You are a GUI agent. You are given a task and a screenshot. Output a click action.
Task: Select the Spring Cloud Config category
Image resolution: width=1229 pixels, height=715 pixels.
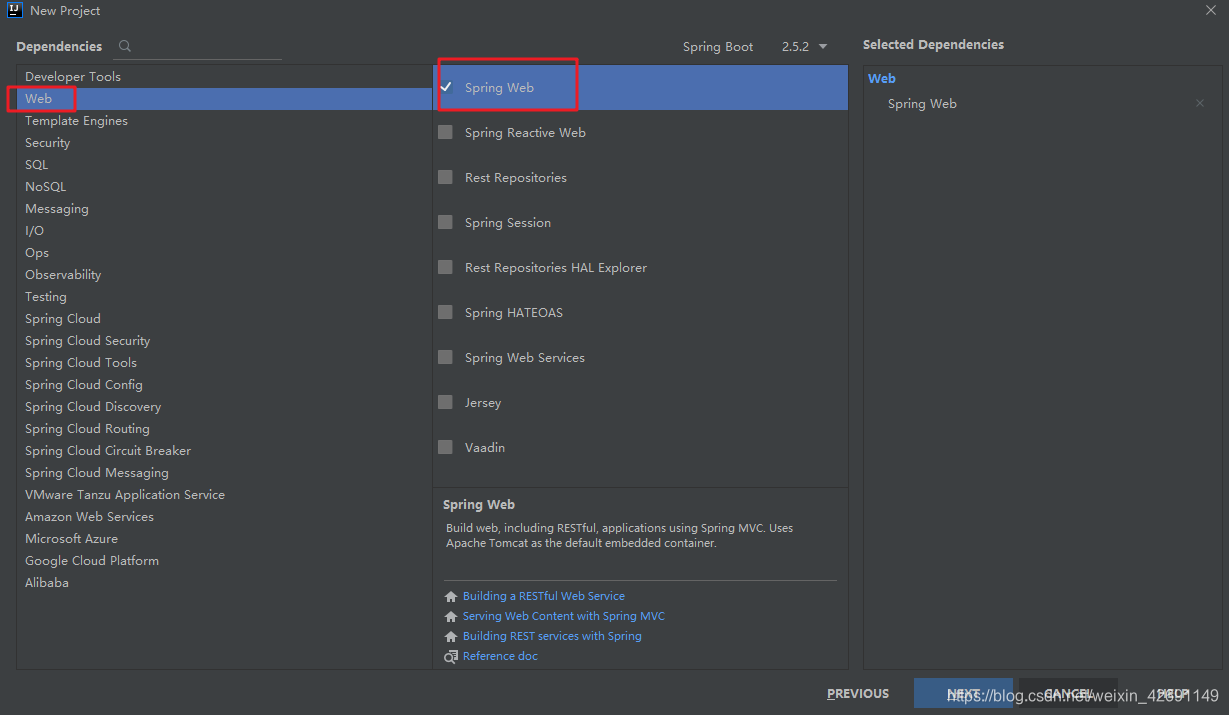(x=224, y=385)
